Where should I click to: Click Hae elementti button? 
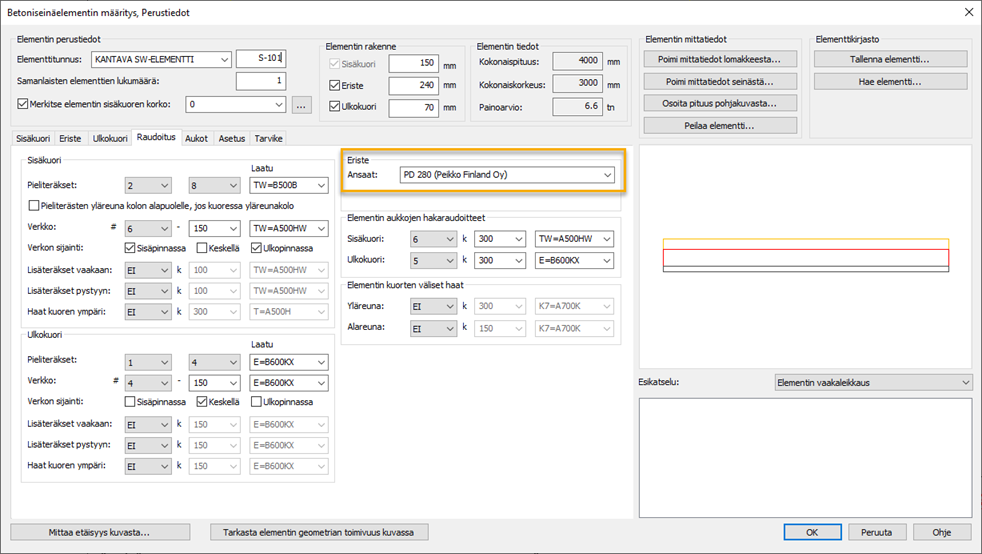[890, 81]
